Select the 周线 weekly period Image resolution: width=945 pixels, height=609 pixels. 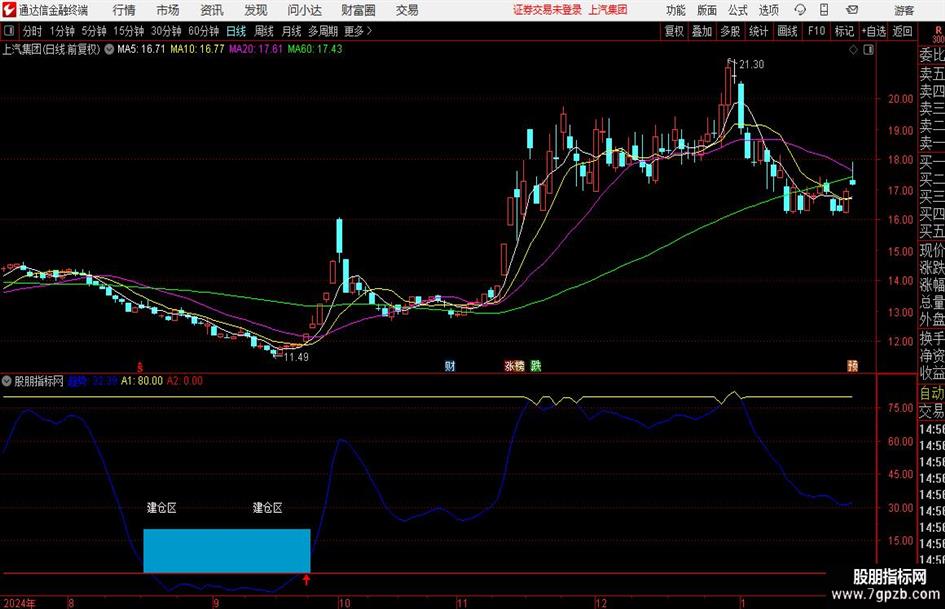[264, 31]
